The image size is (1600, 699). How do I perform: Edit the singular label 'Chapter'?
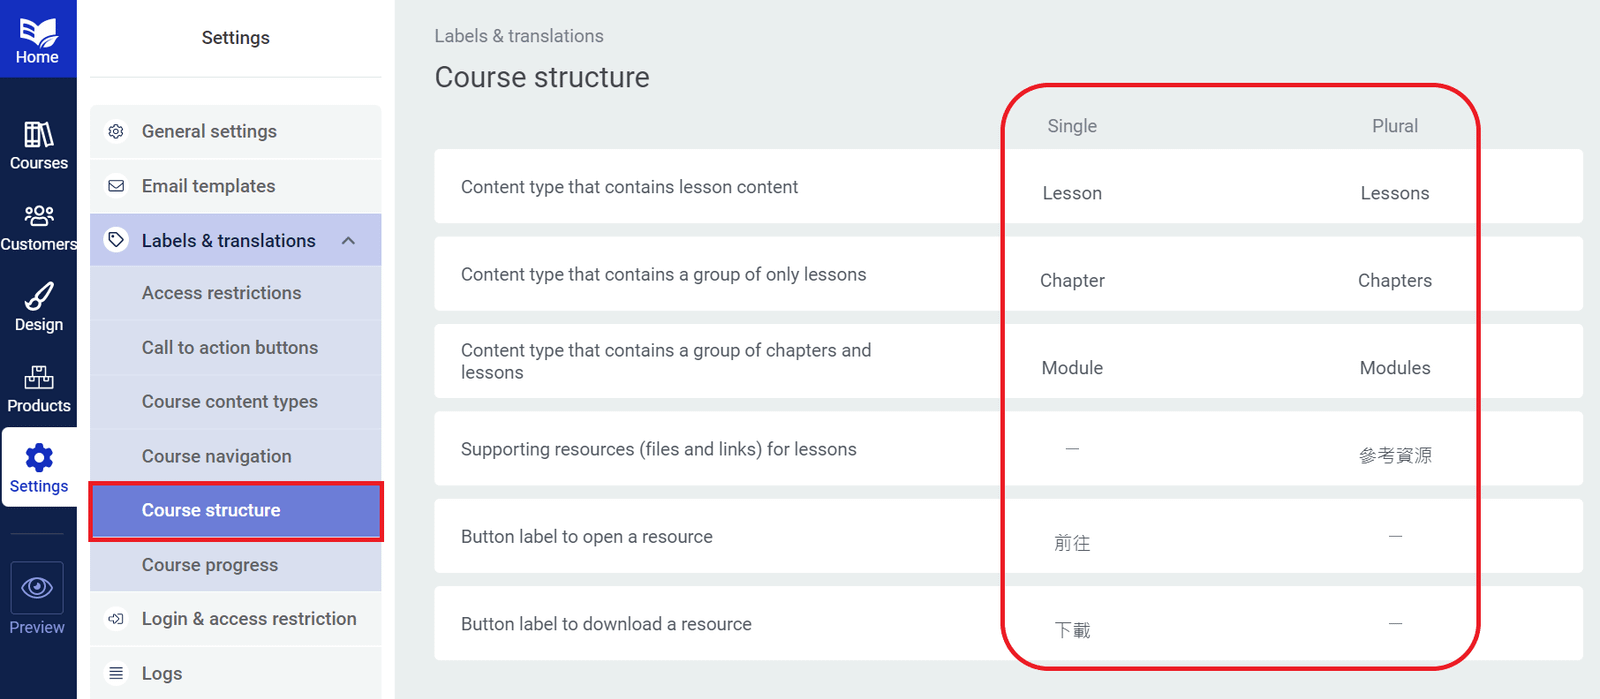point(1072,281)
